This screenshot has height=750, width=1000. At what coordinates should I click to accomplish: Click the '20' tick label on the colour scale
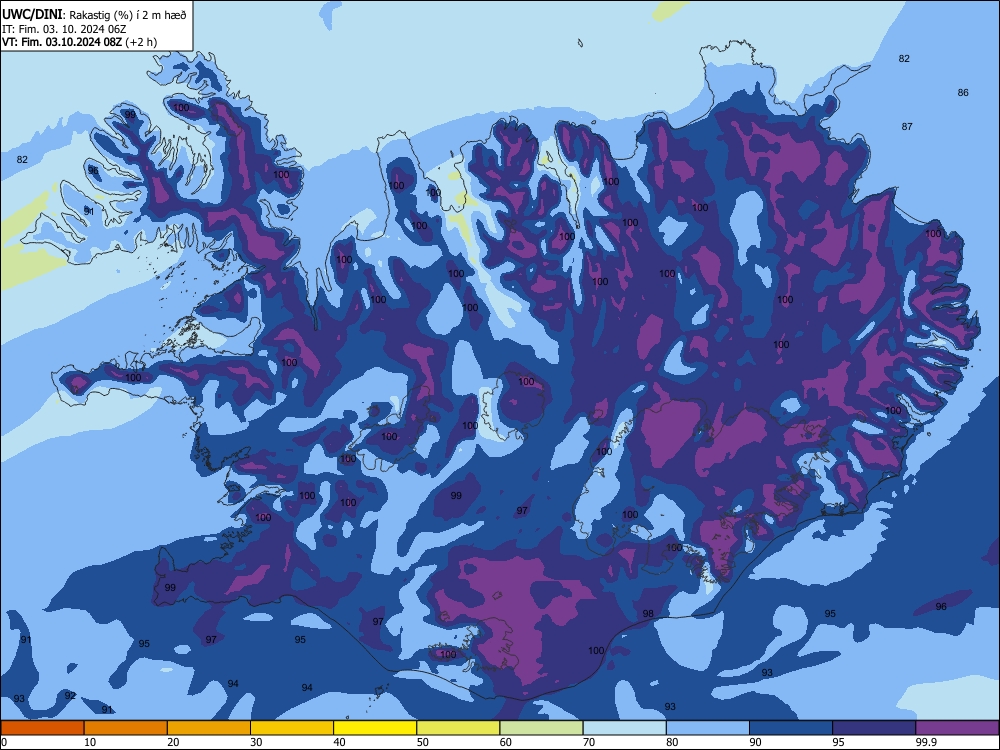tap(173, 742)
